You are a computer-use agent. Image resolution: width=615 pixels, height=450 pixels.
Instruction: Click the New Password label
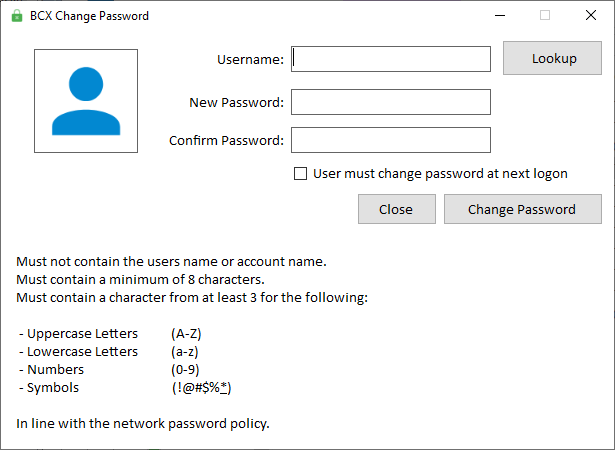[236, 103]
